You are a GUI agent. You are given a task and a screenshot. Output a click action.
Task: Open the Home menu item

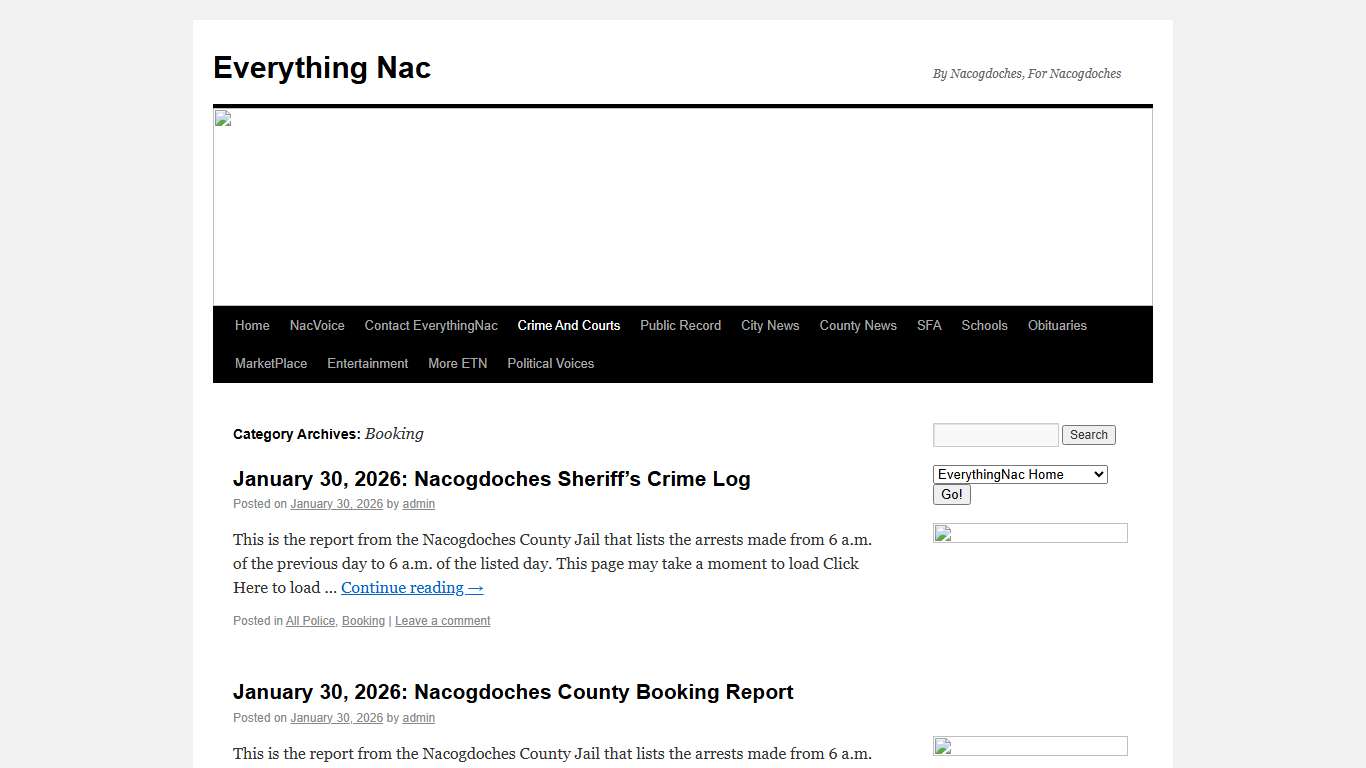pyautogui.click(x=251, y=325)
